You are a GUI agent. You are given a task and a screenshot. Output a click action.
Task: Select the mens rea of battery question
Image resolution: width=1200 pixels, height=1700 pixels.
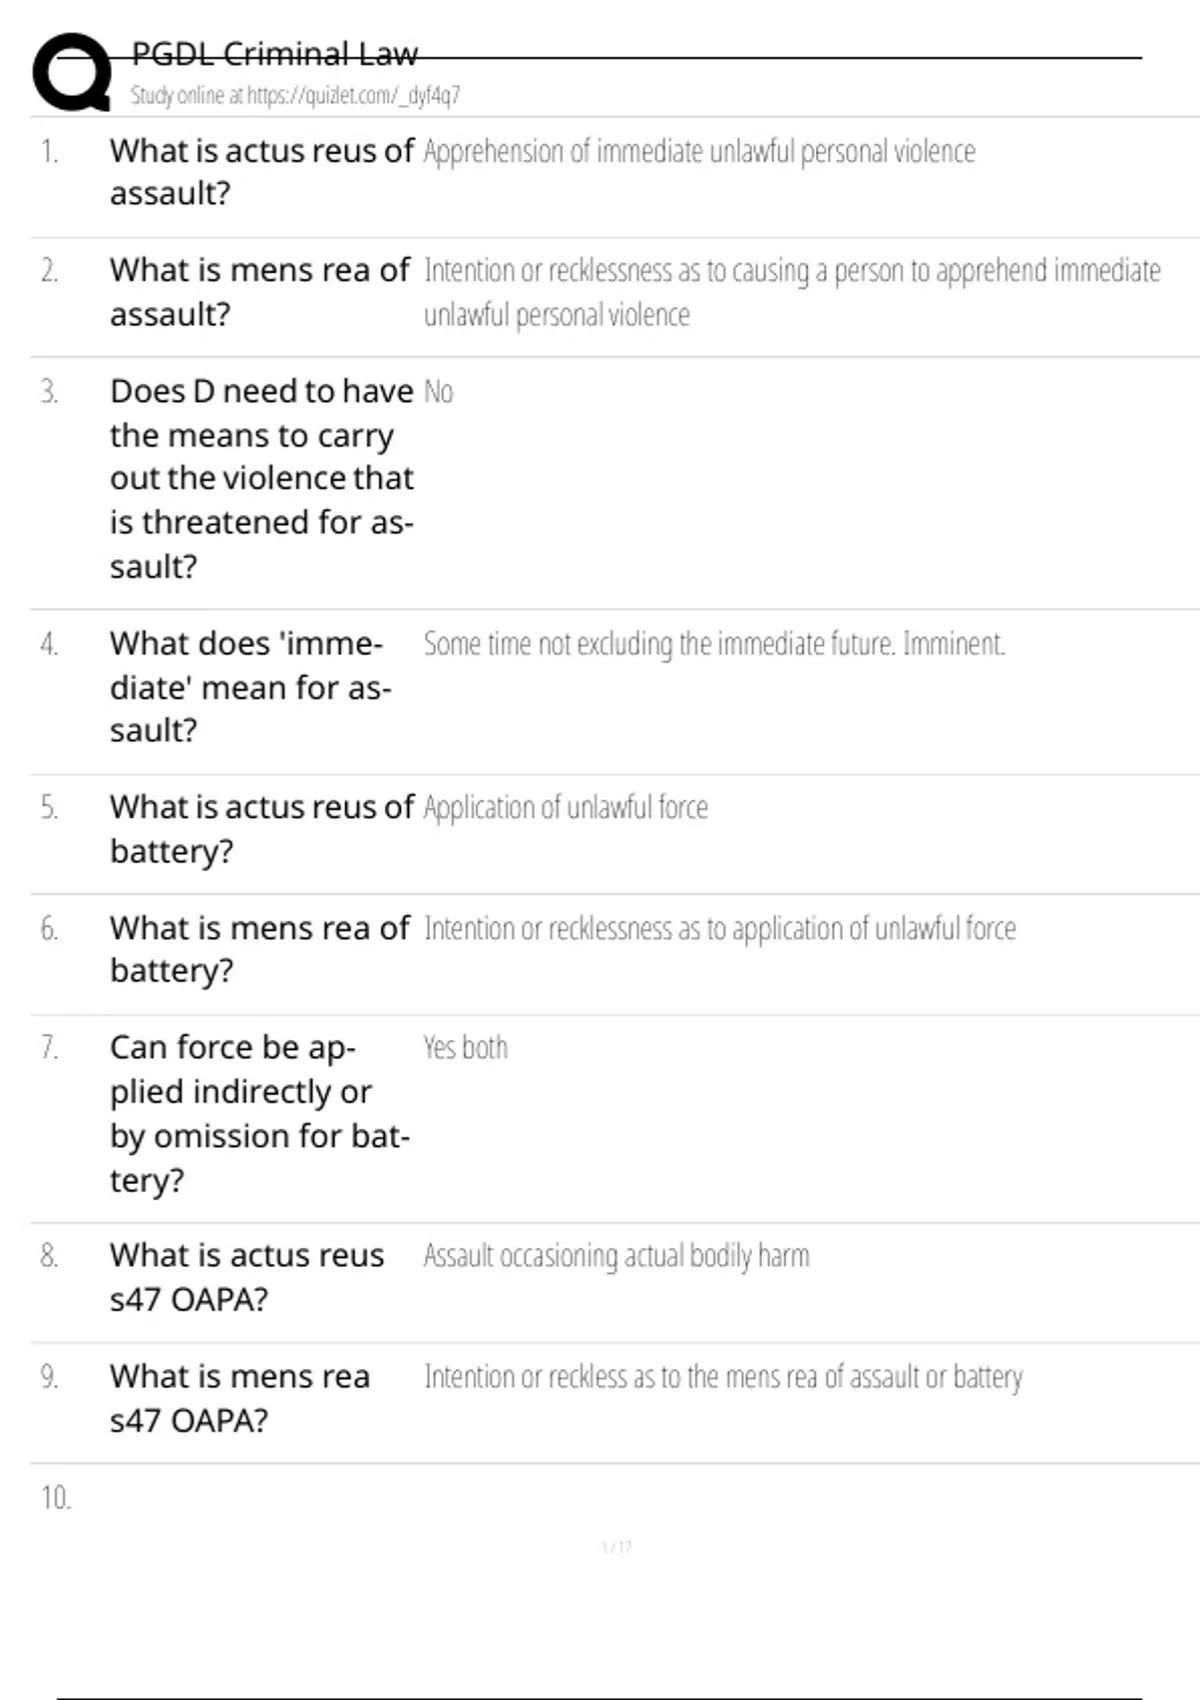point(259,949)
